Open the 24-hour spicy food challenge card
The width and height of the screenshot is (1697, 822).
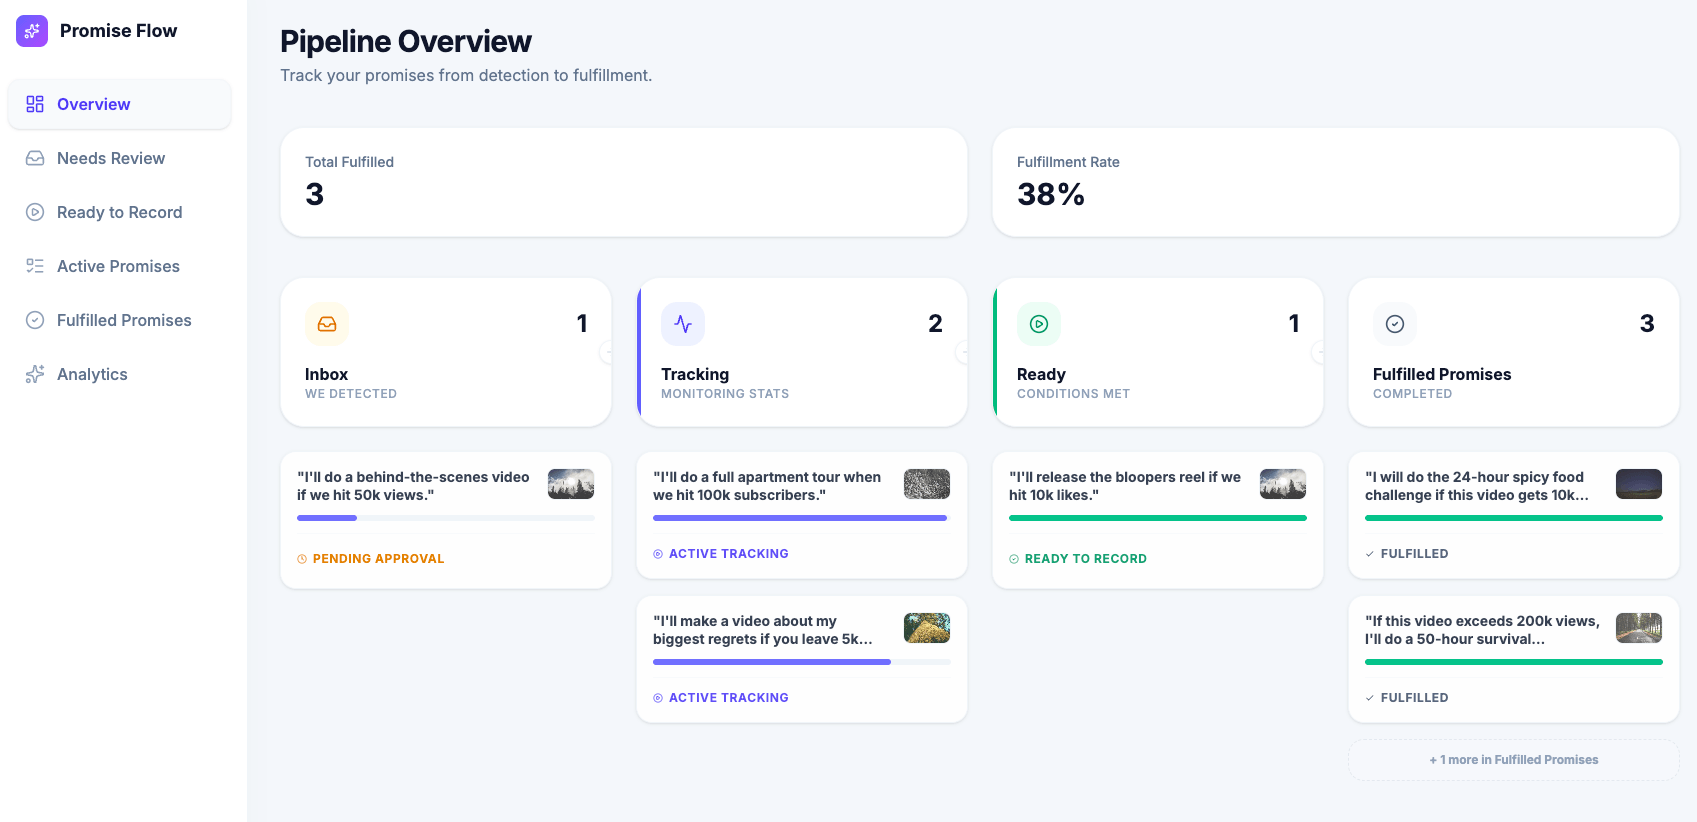1476,486
